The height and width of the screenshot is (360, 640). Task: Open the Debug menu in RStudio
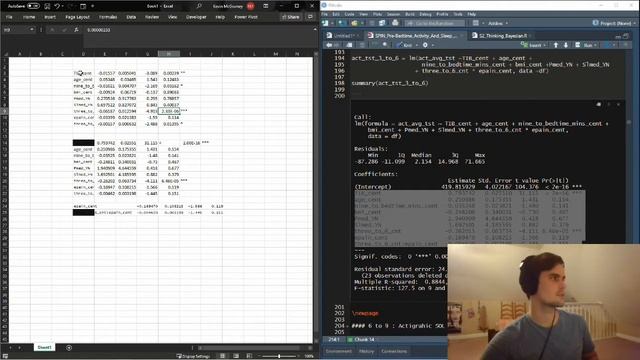tap(425, 14)
